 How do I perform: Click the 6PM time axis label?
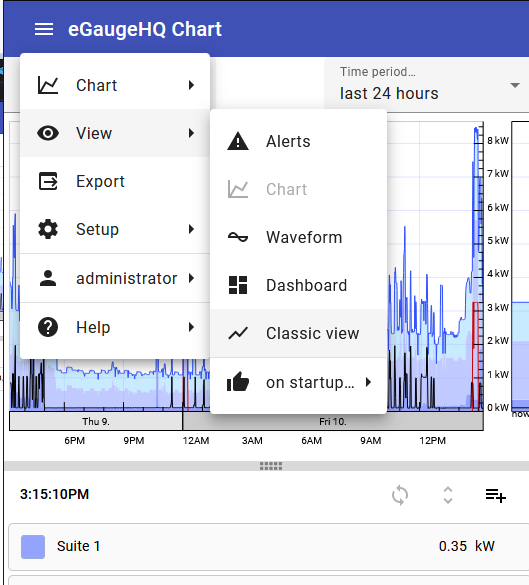(x=75, y=441)
